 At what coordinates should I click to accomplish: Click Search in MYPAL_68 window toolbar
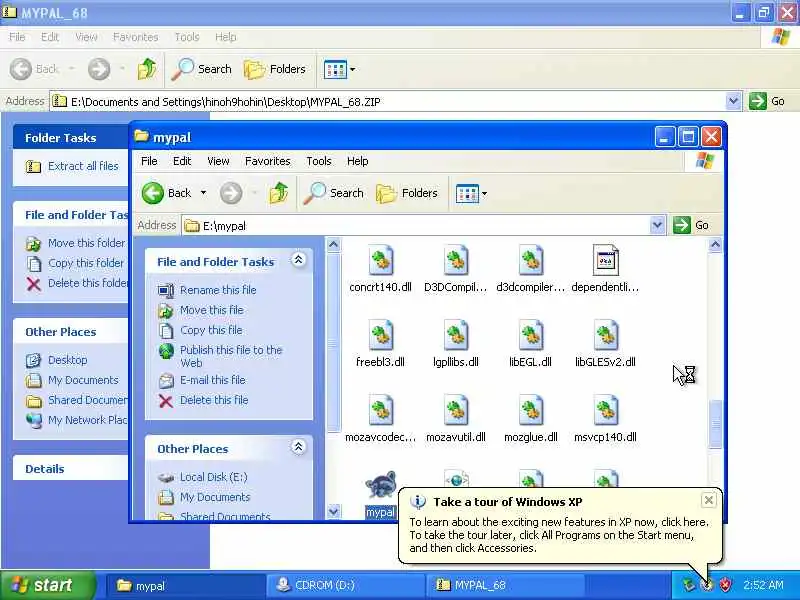202,69
